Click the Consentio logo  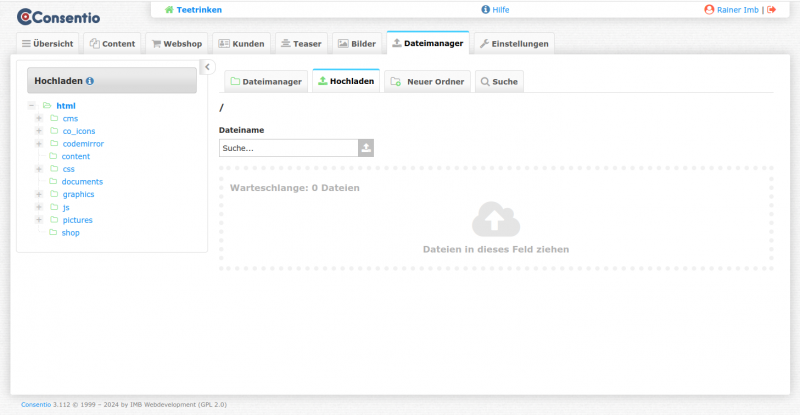(x=58, y=16)
